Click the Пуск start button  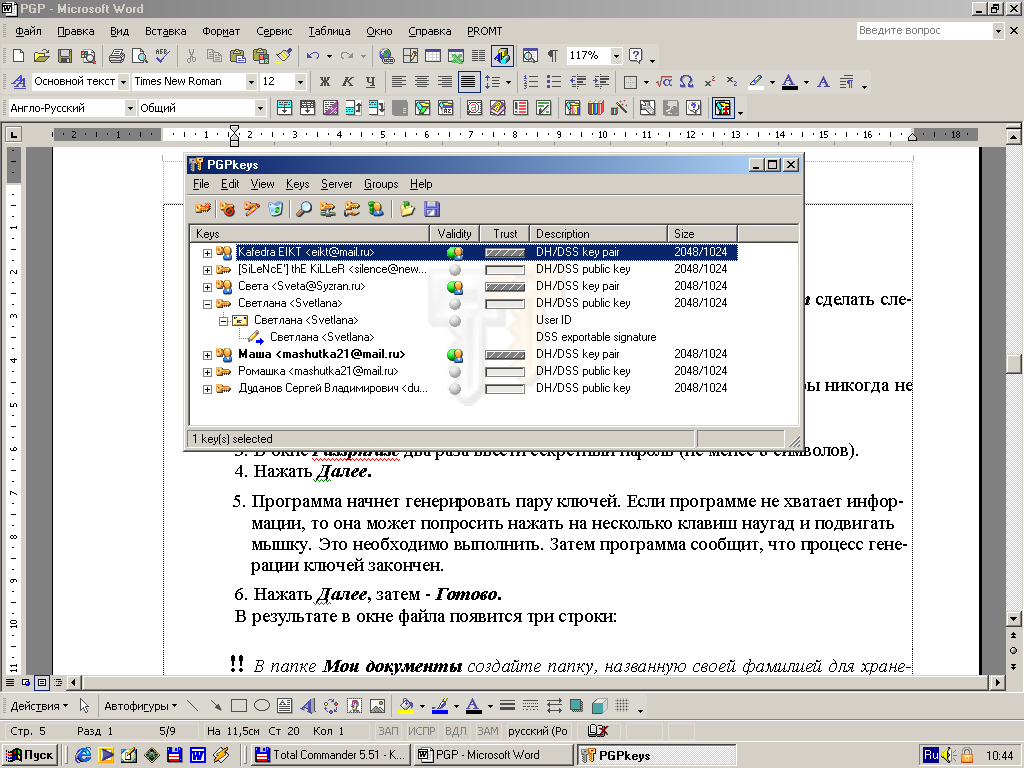[31, 755]
